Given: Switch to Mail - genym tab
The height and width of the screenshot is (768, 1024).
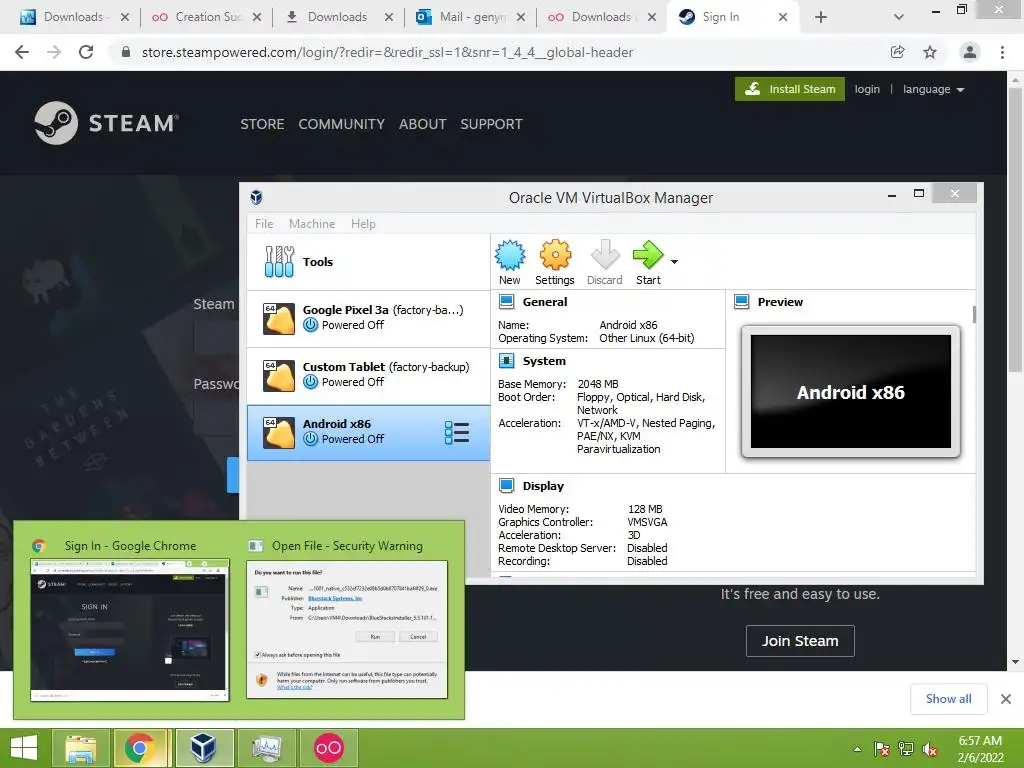Looking at the screenshot, I should pyautogui.click(x=470, y=17).
